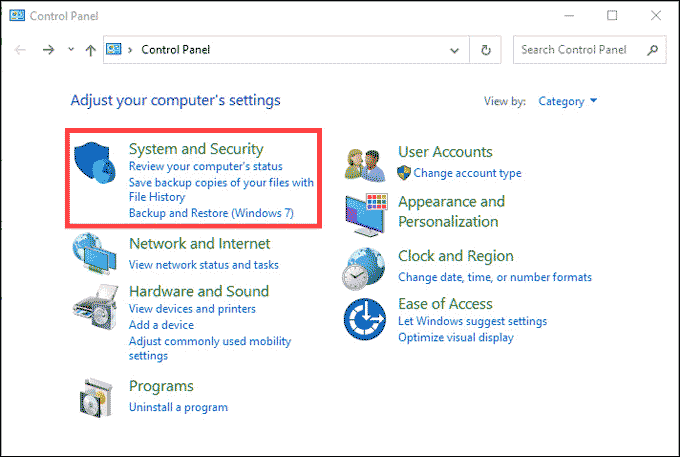
Task: Click the Network and Internet globe icon
Action: point(96,254)
